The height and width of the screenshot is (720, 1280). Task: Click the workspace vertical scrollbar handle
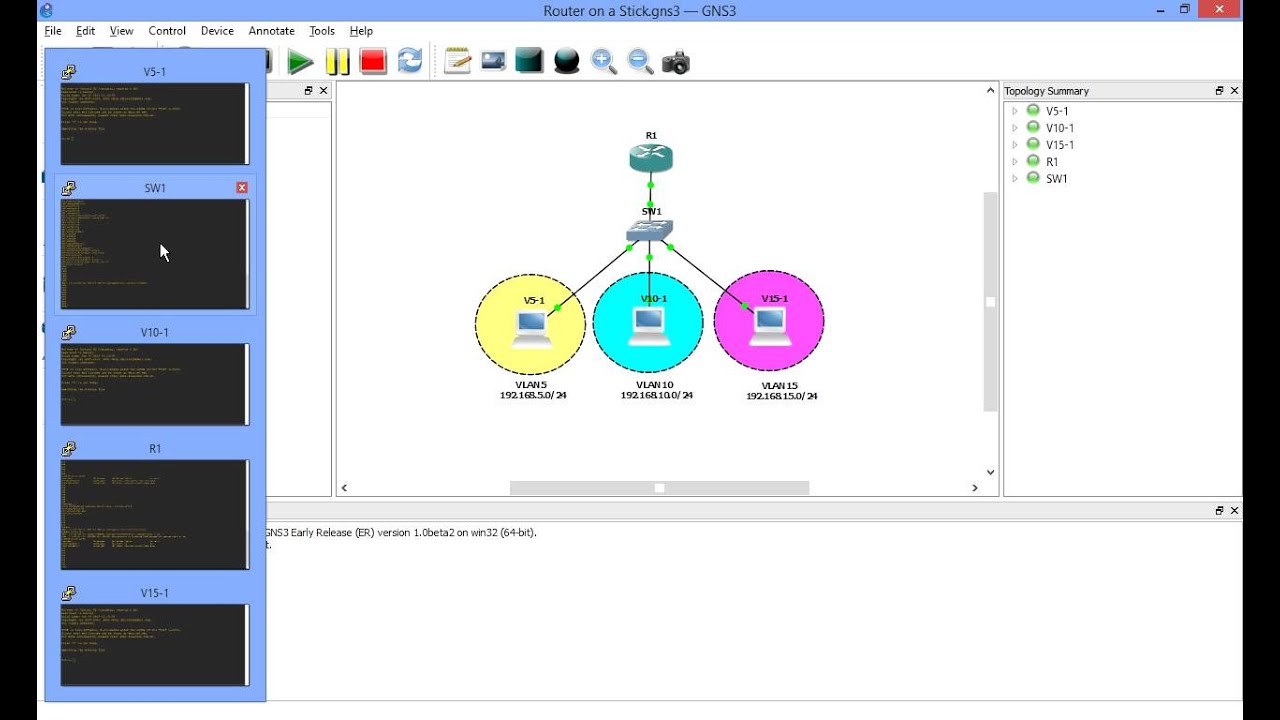[x=991, y=302]
